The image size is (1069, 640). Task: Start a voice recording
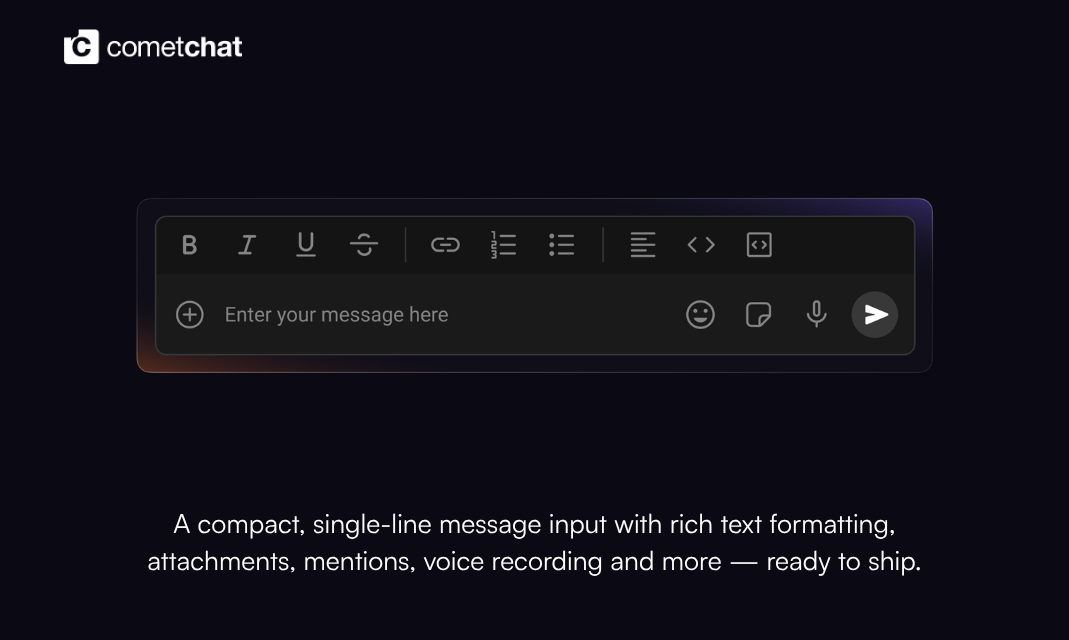(x=816, y=314)
